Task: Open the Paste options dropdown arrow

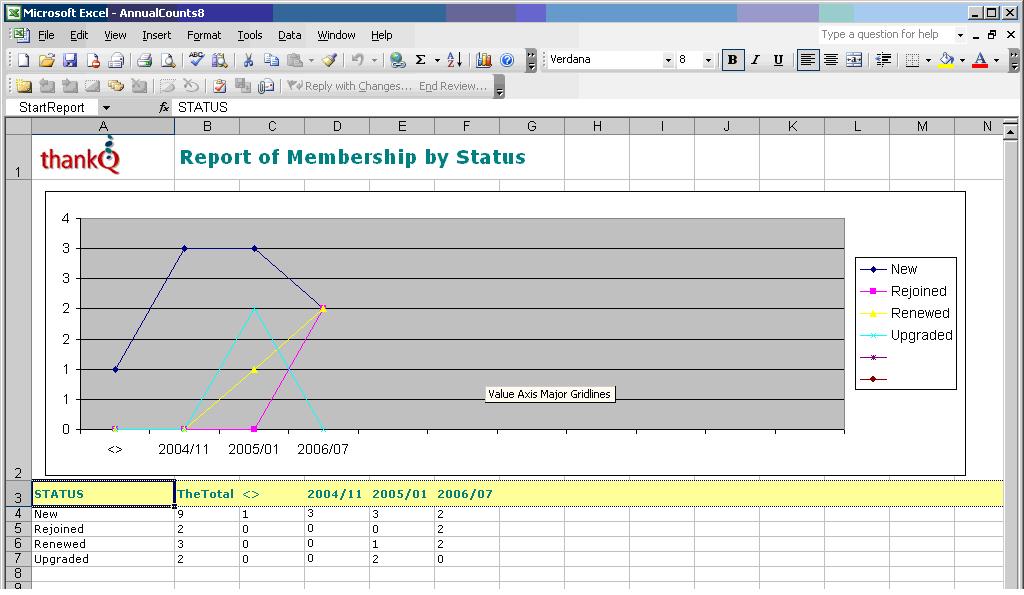Action: coord(311,60)
